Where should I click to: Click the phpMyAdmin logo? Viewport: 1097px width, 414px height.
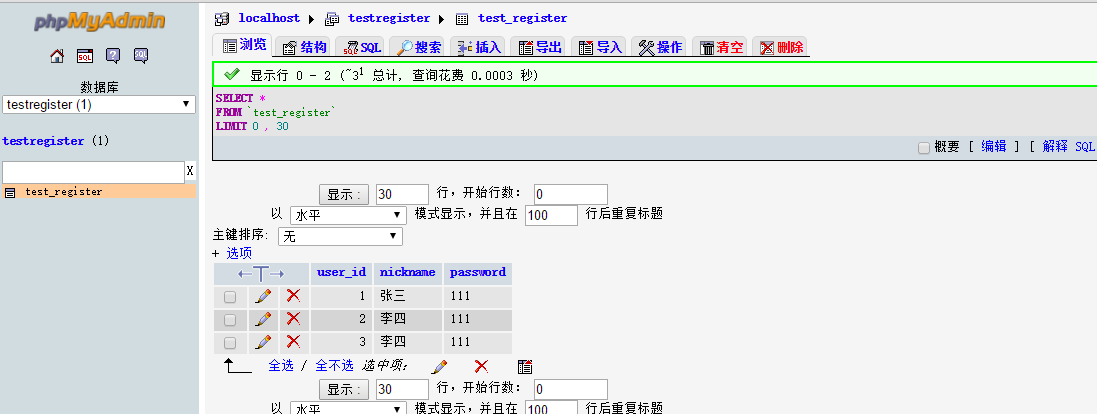coord(99,20)
